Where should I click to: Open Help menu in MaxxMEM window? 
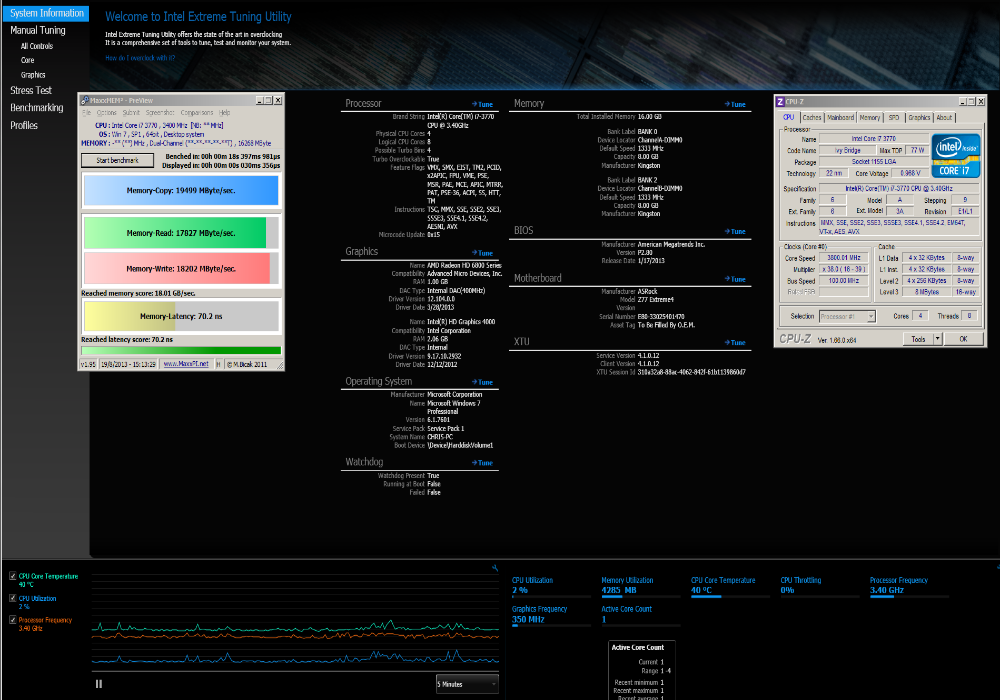tap(224, 113)
